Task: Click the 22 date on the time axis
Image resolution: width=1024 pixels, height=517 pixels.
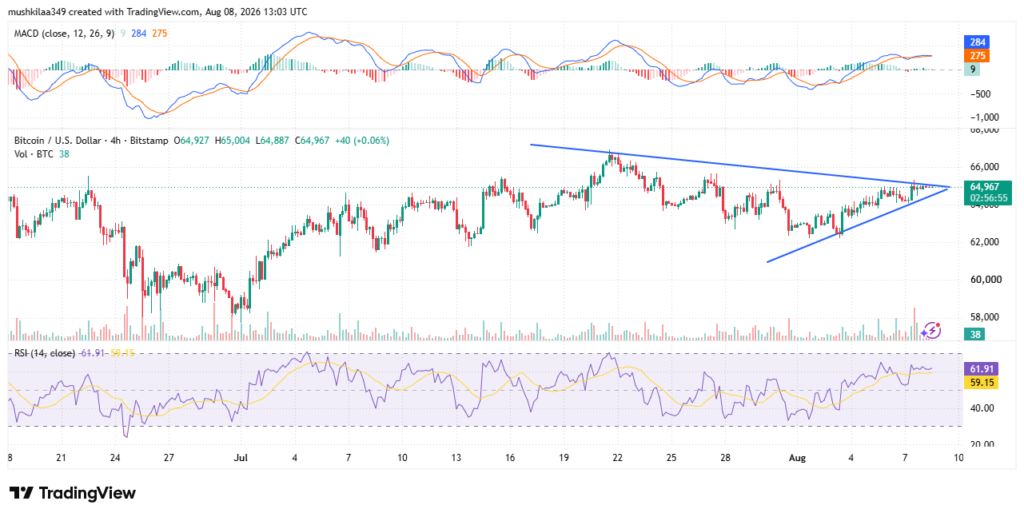Action: [x=618, y=458]
